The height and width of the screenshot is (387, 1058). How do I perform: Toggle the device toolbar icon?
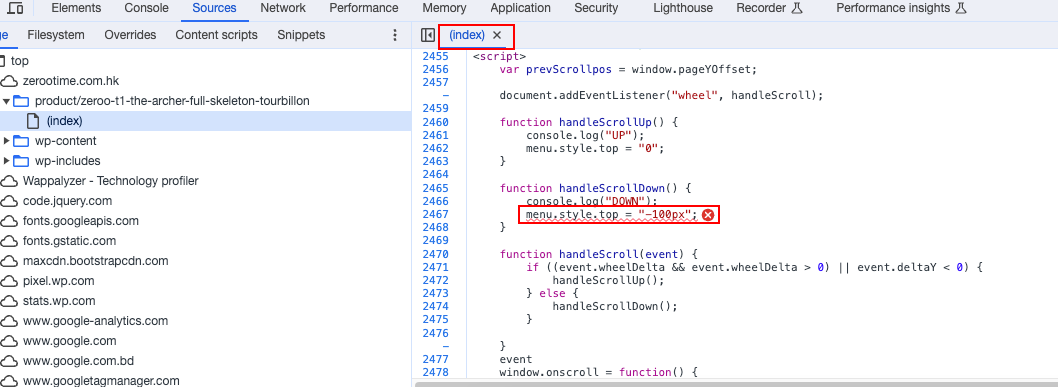[15, 8]
